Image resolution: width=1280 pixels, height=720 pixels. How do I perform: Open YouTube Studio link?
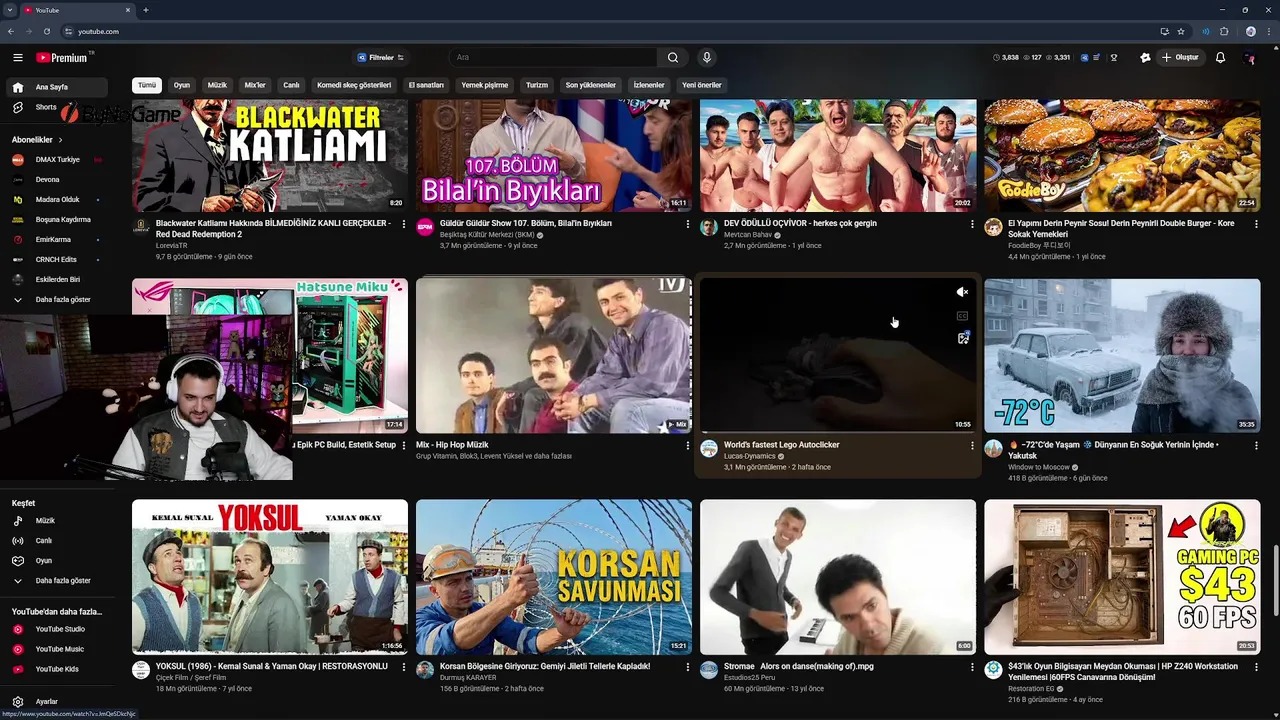(x=56, y=629)
